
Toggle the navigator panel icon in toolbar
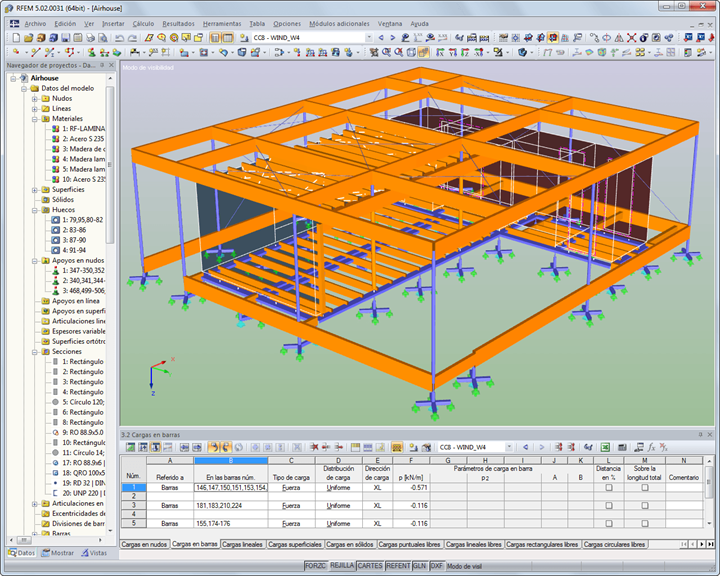[215, 38]
